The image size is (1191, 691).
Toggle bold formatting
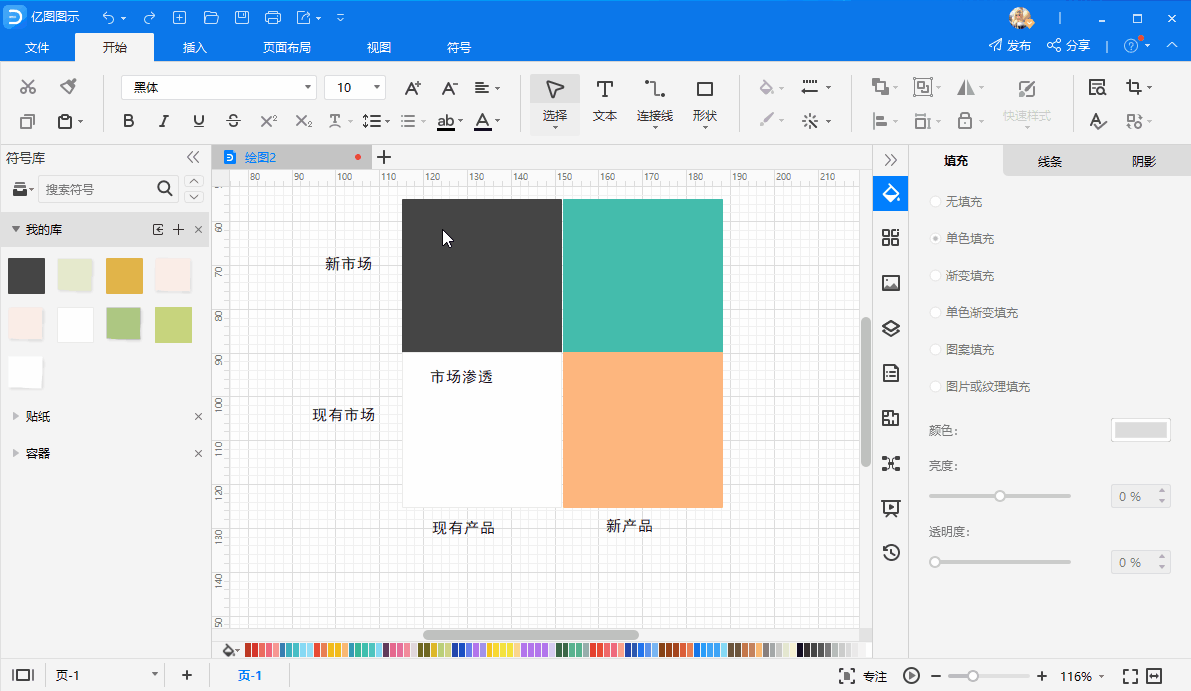click(128, 121)
